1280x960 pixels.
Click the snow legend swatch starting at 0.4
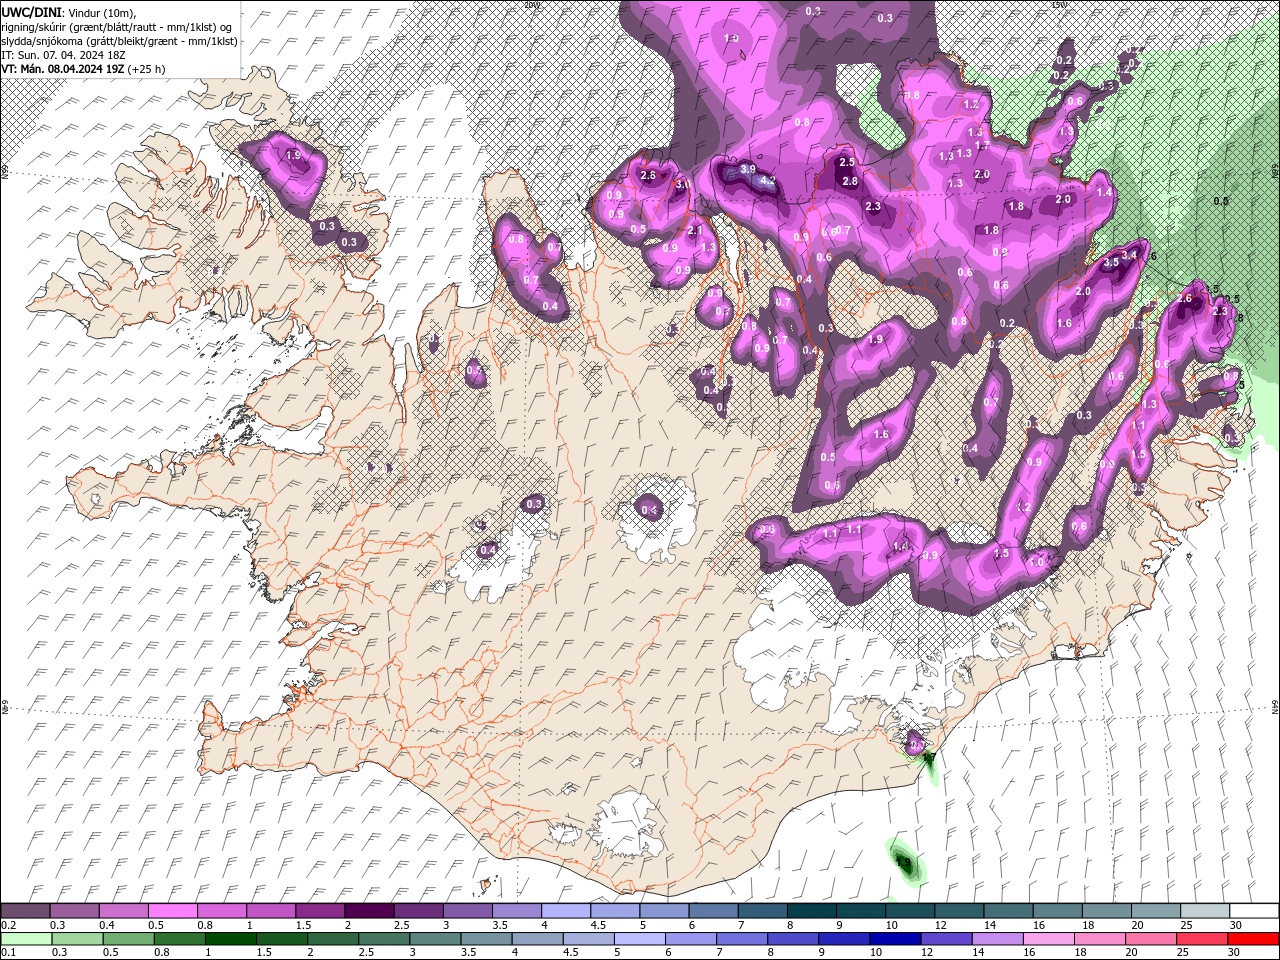coord(123,911)
